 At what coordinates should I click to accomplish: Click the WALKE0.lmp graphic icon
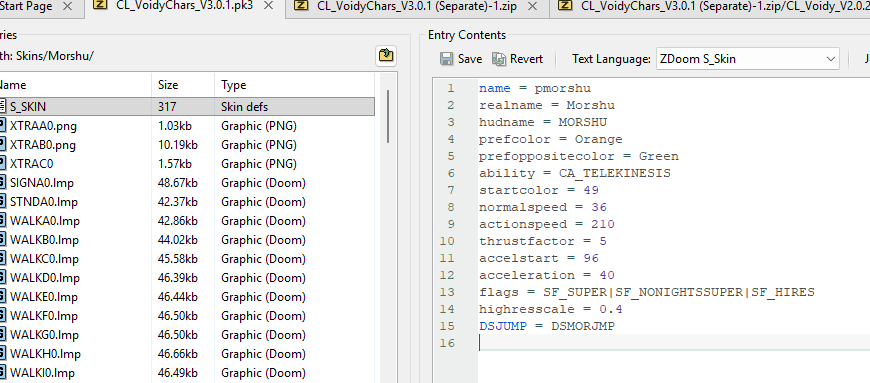[x=2, y=296]
